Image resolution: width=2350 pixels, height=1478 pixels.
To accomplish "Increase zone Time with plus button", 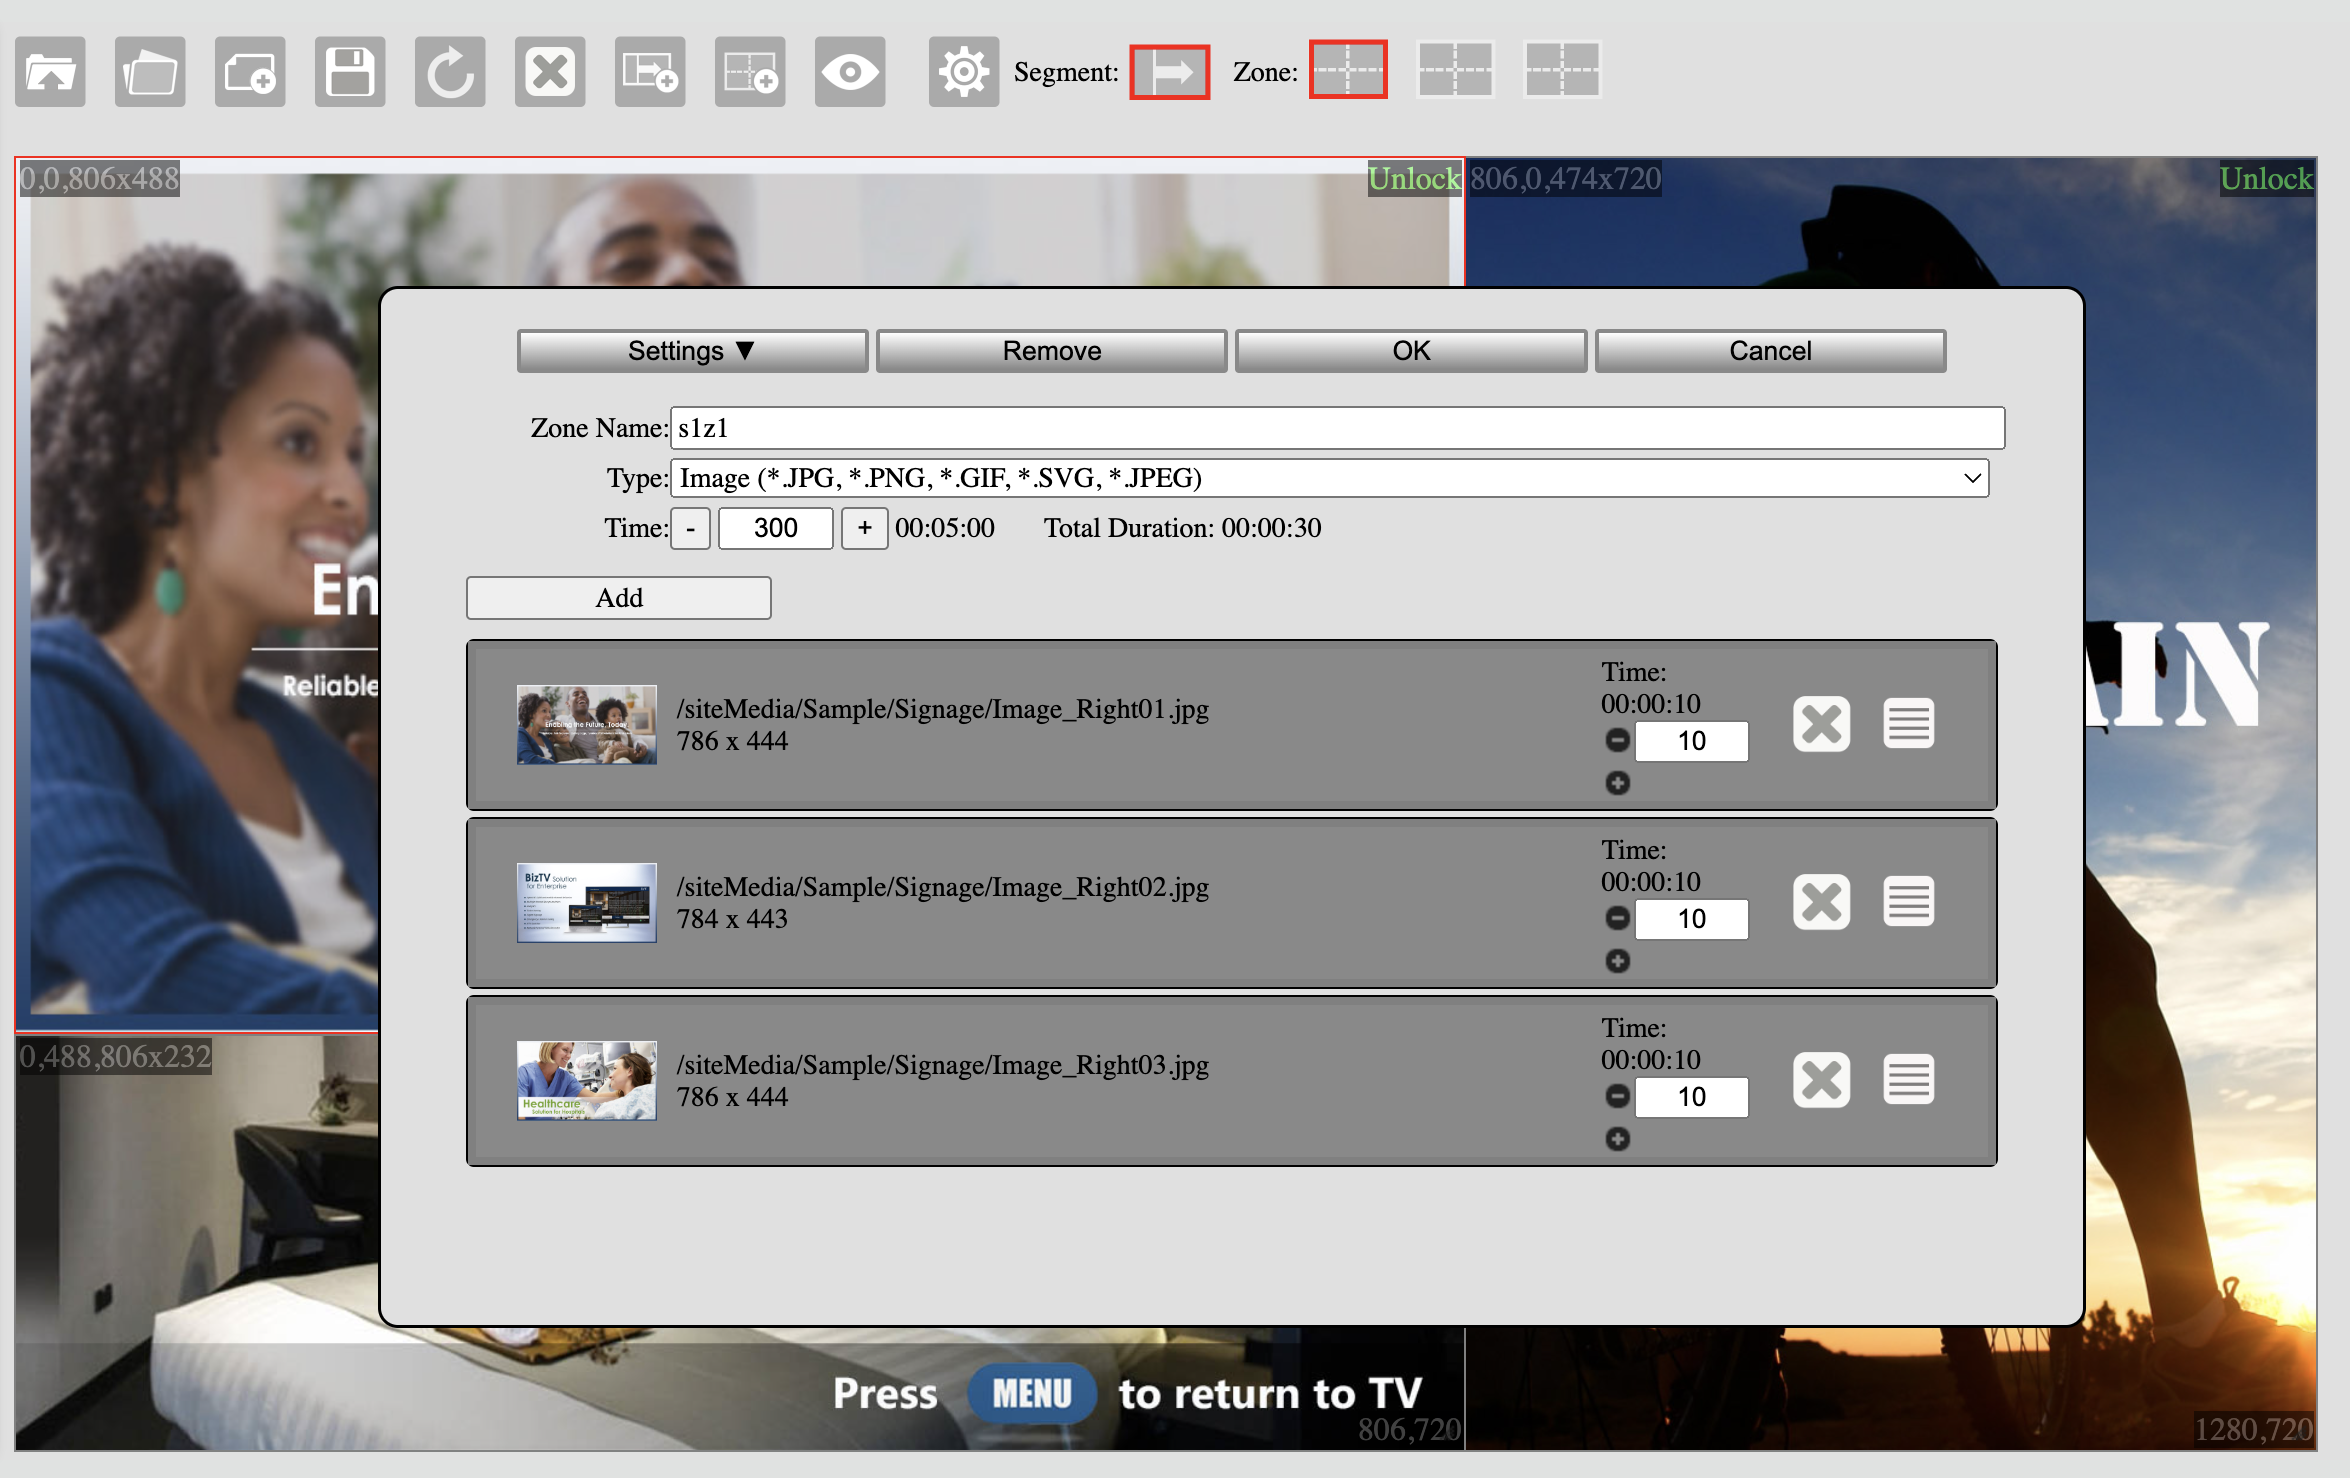I will pos(864,528).
